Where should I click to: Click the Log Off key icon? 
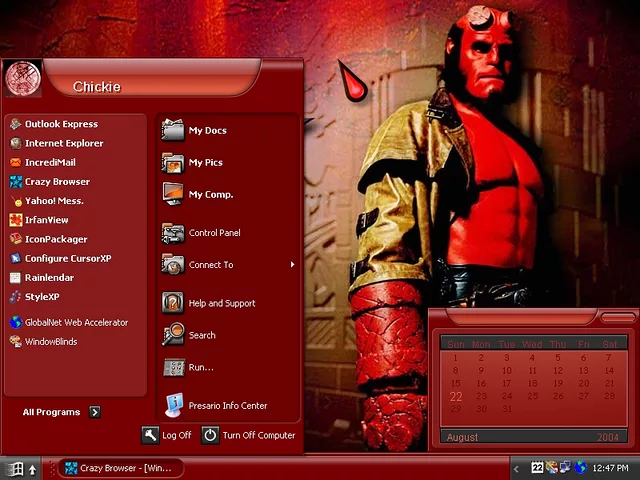(150, 435)
